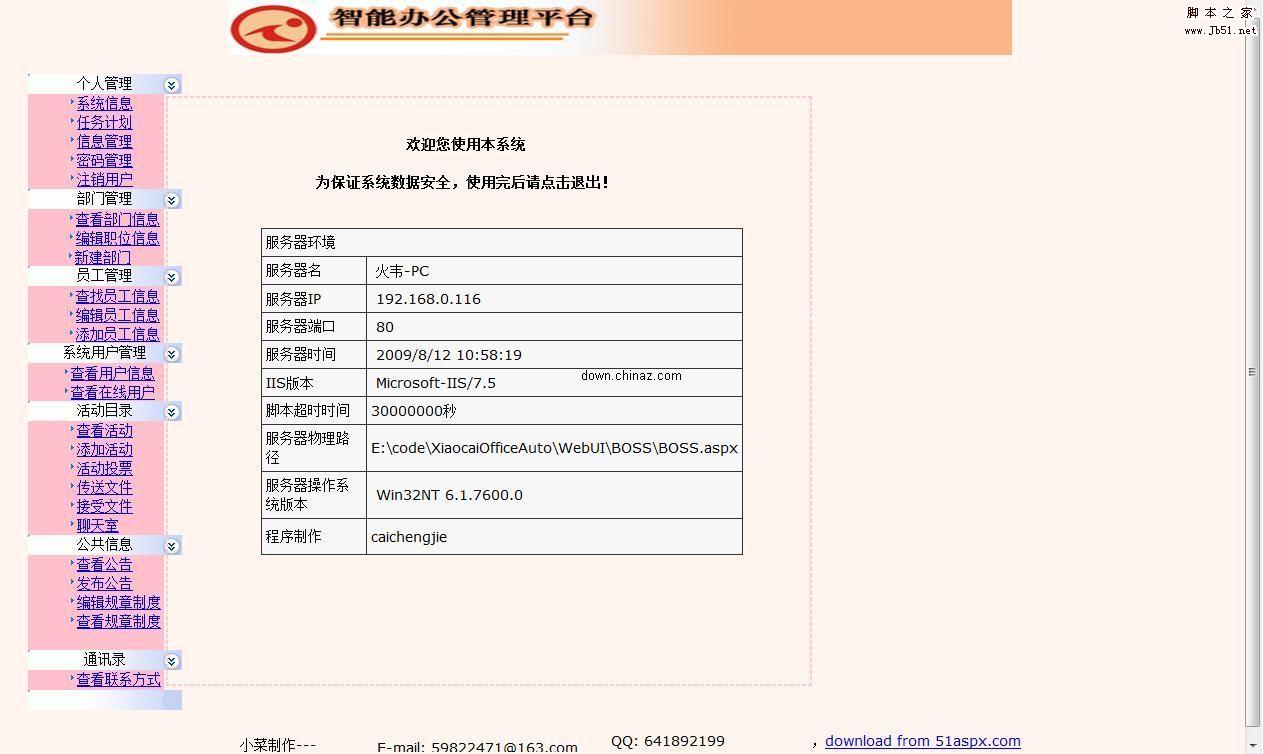Collapse the 公共信息 section chevron
Viewport: 1263px width, 754px height.
[x=171, y=546]
